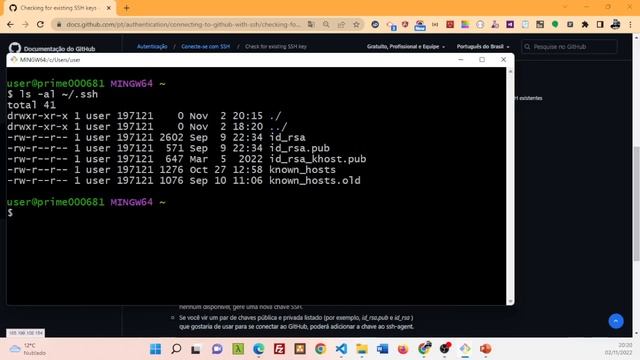Image resolution: width=640 pixels, height=360 pixels.
Task: Click the GitHub logo 'Documentação do GitHub'
Action: (x=52, y=48)
